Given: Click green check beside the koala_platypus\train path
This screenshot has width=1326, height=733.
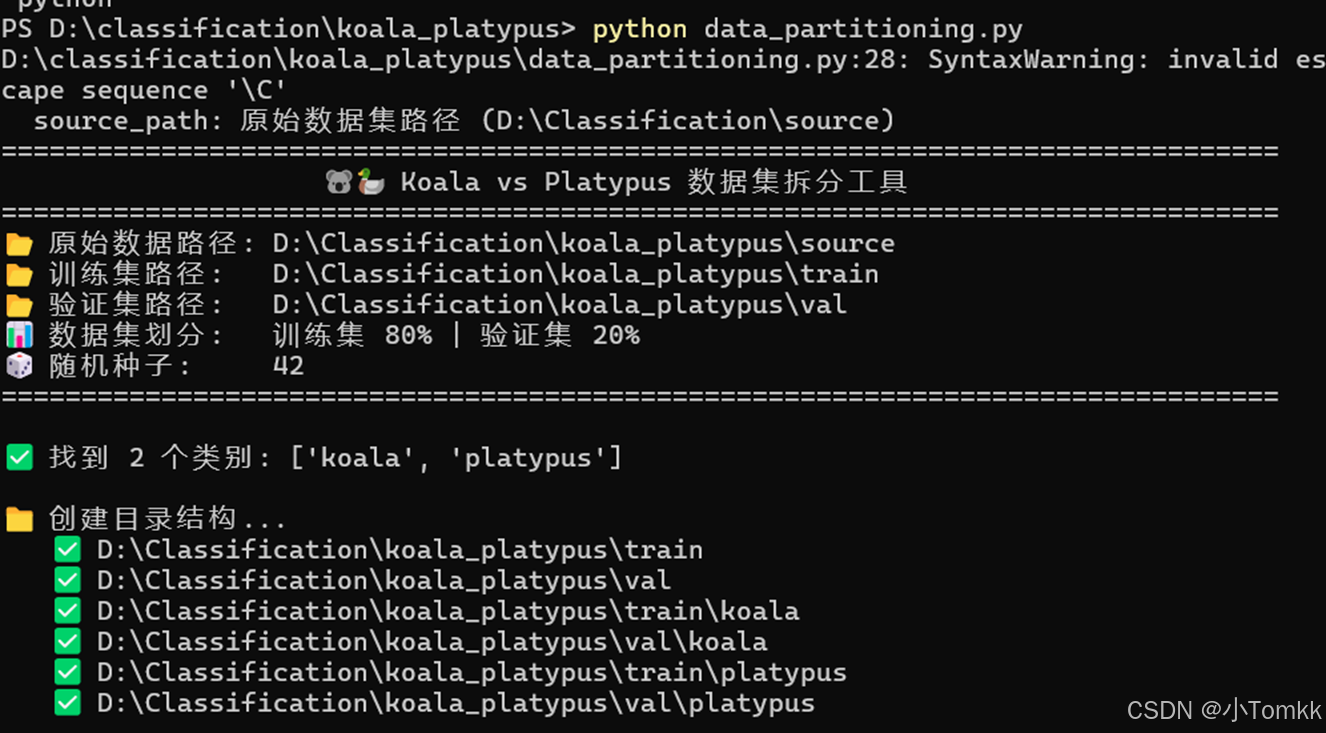Looking at the screenshot, I should pos(67,550).
